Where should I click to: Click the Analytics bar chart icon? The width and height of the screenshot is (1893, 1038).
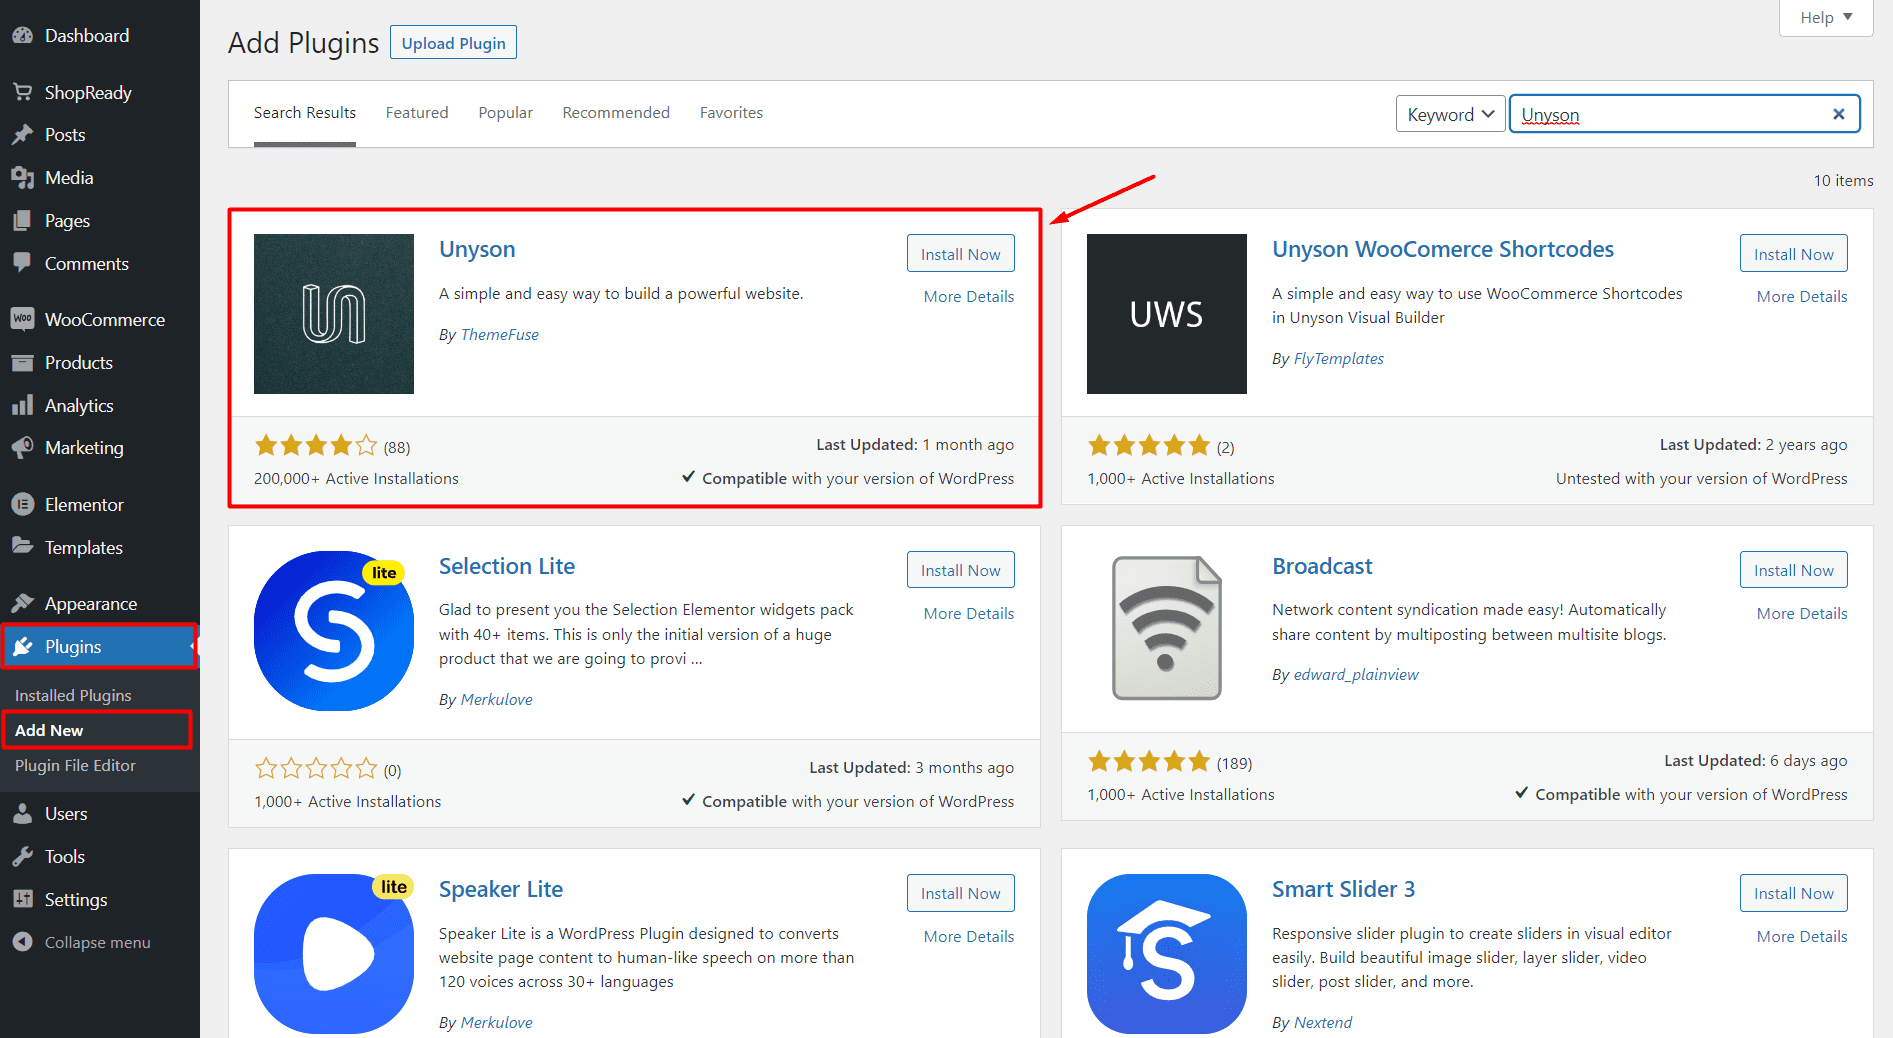pos(22,406)
